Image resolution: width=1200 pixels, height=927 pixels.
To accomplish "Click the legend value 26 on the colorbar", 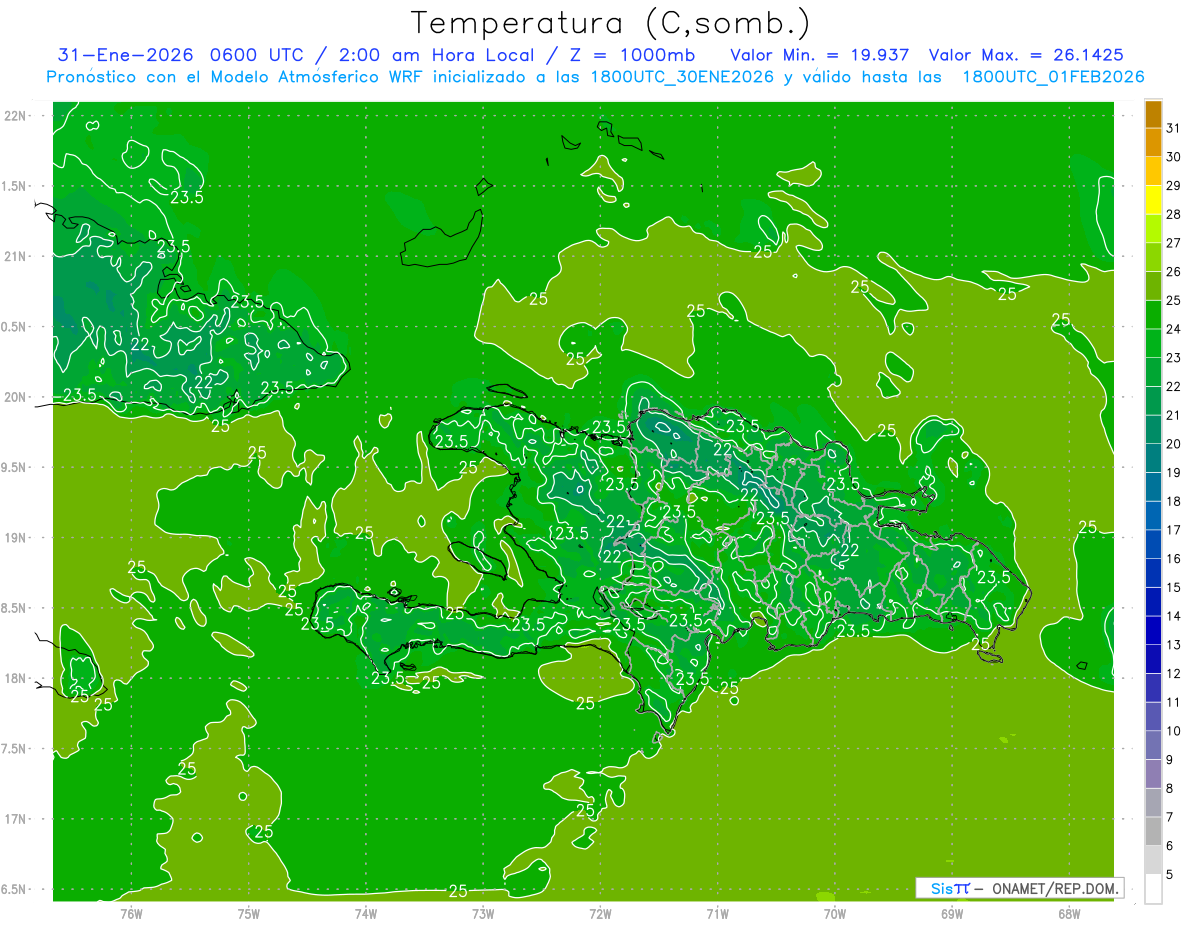I will click(x=1174, y=271).
